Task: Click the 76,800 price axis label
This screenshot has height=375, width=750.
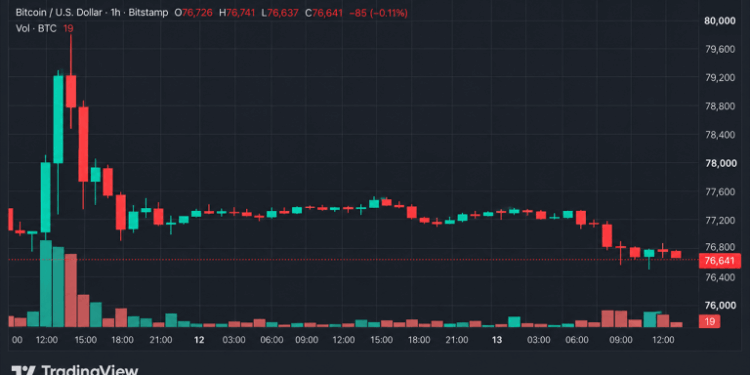Action: coord(719,247)
